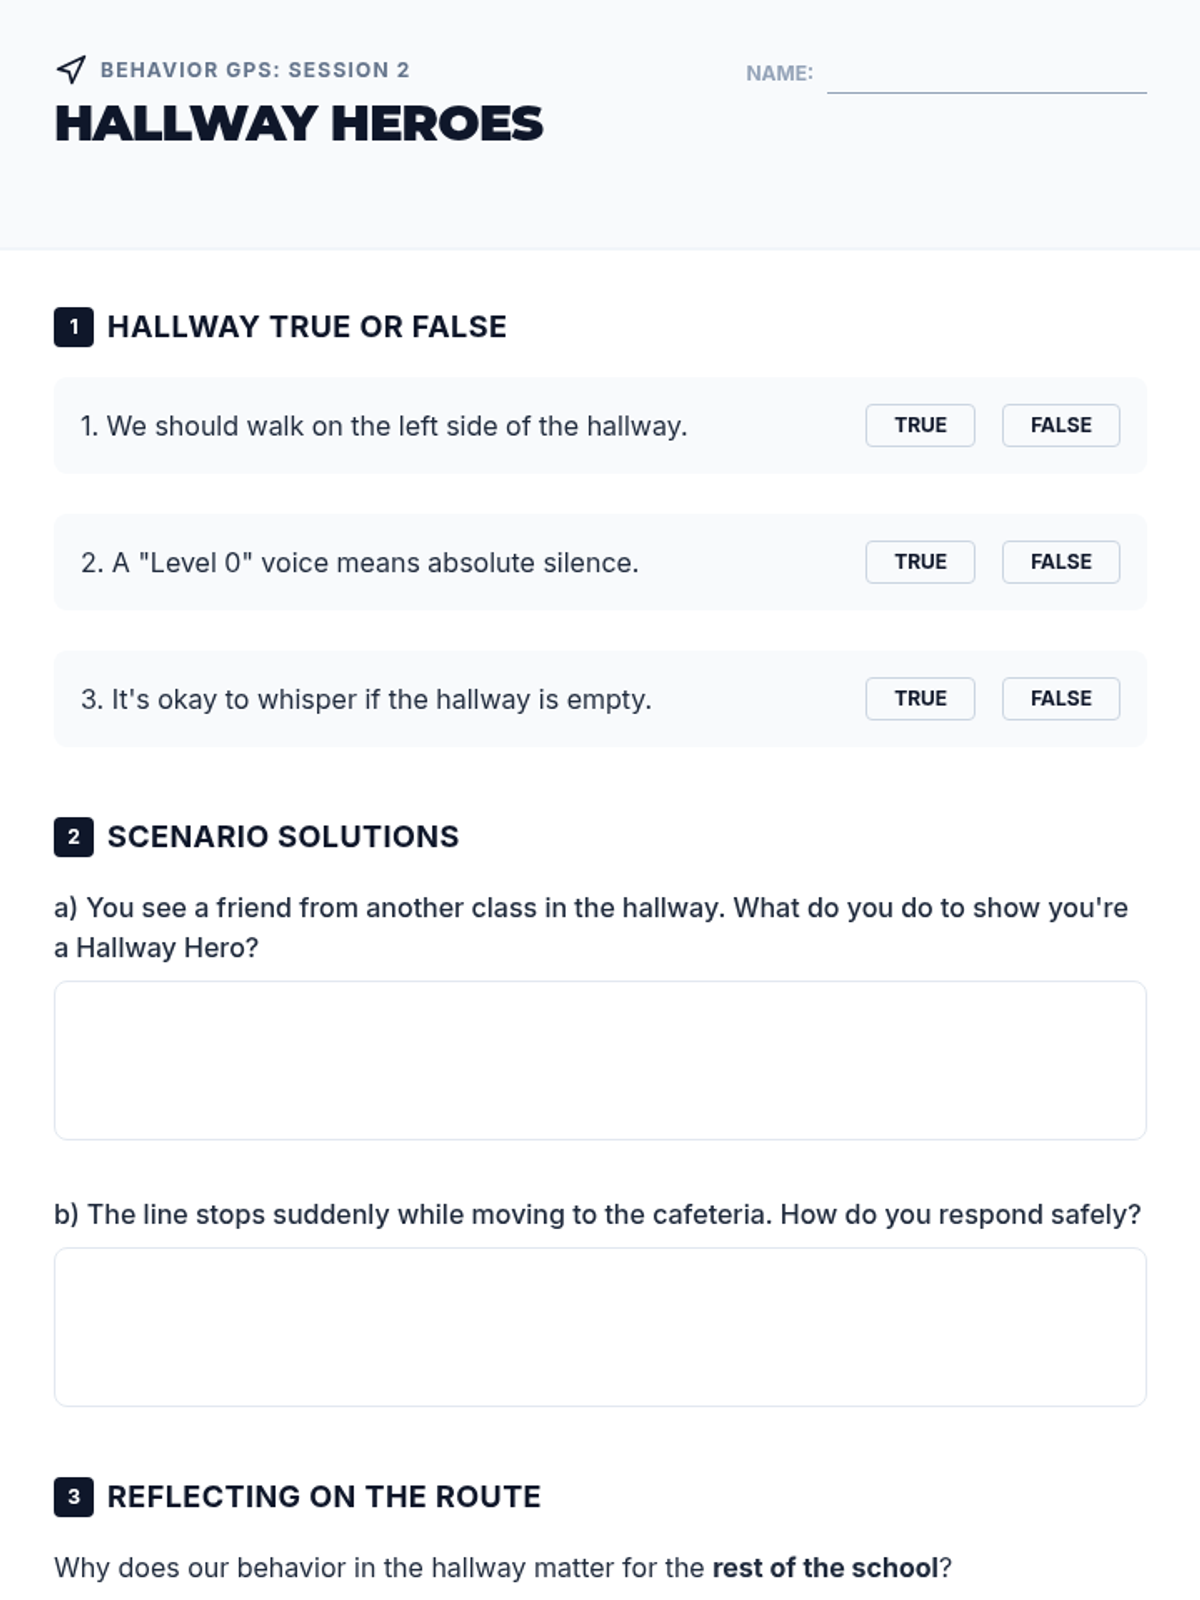The image size is (1200, 1600).
Task: Choose FALSE for whispering in empty hallway
Action: (x=1060, y=698)
